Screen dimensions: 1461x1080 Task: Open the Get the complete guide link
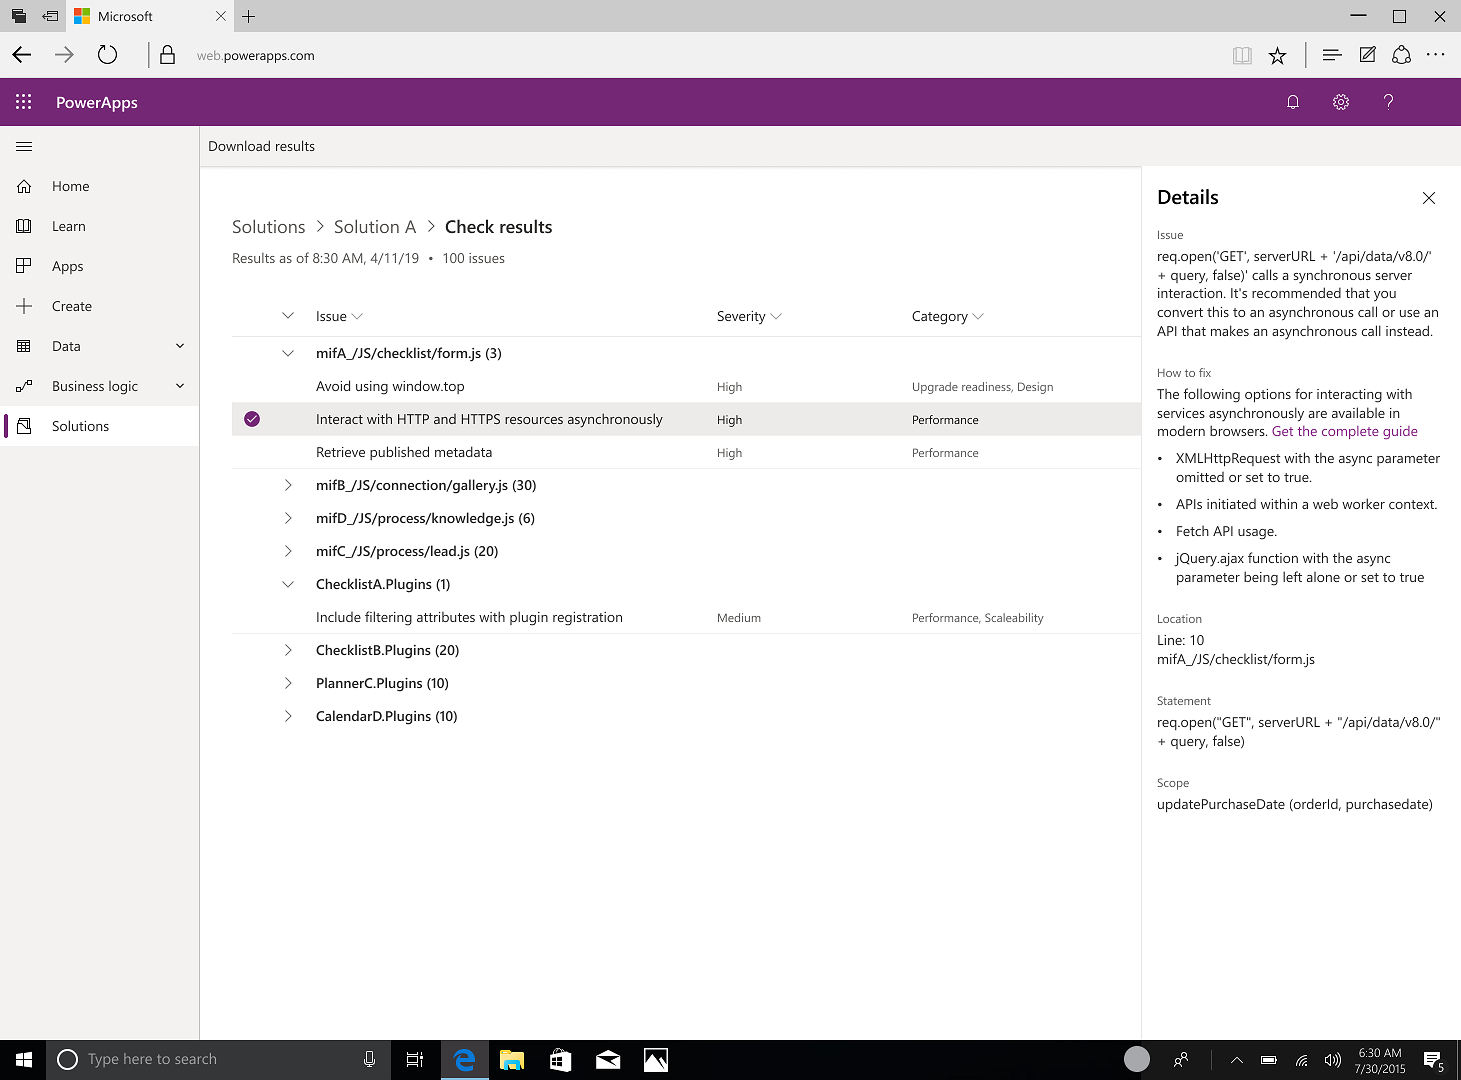point(1344,431)
